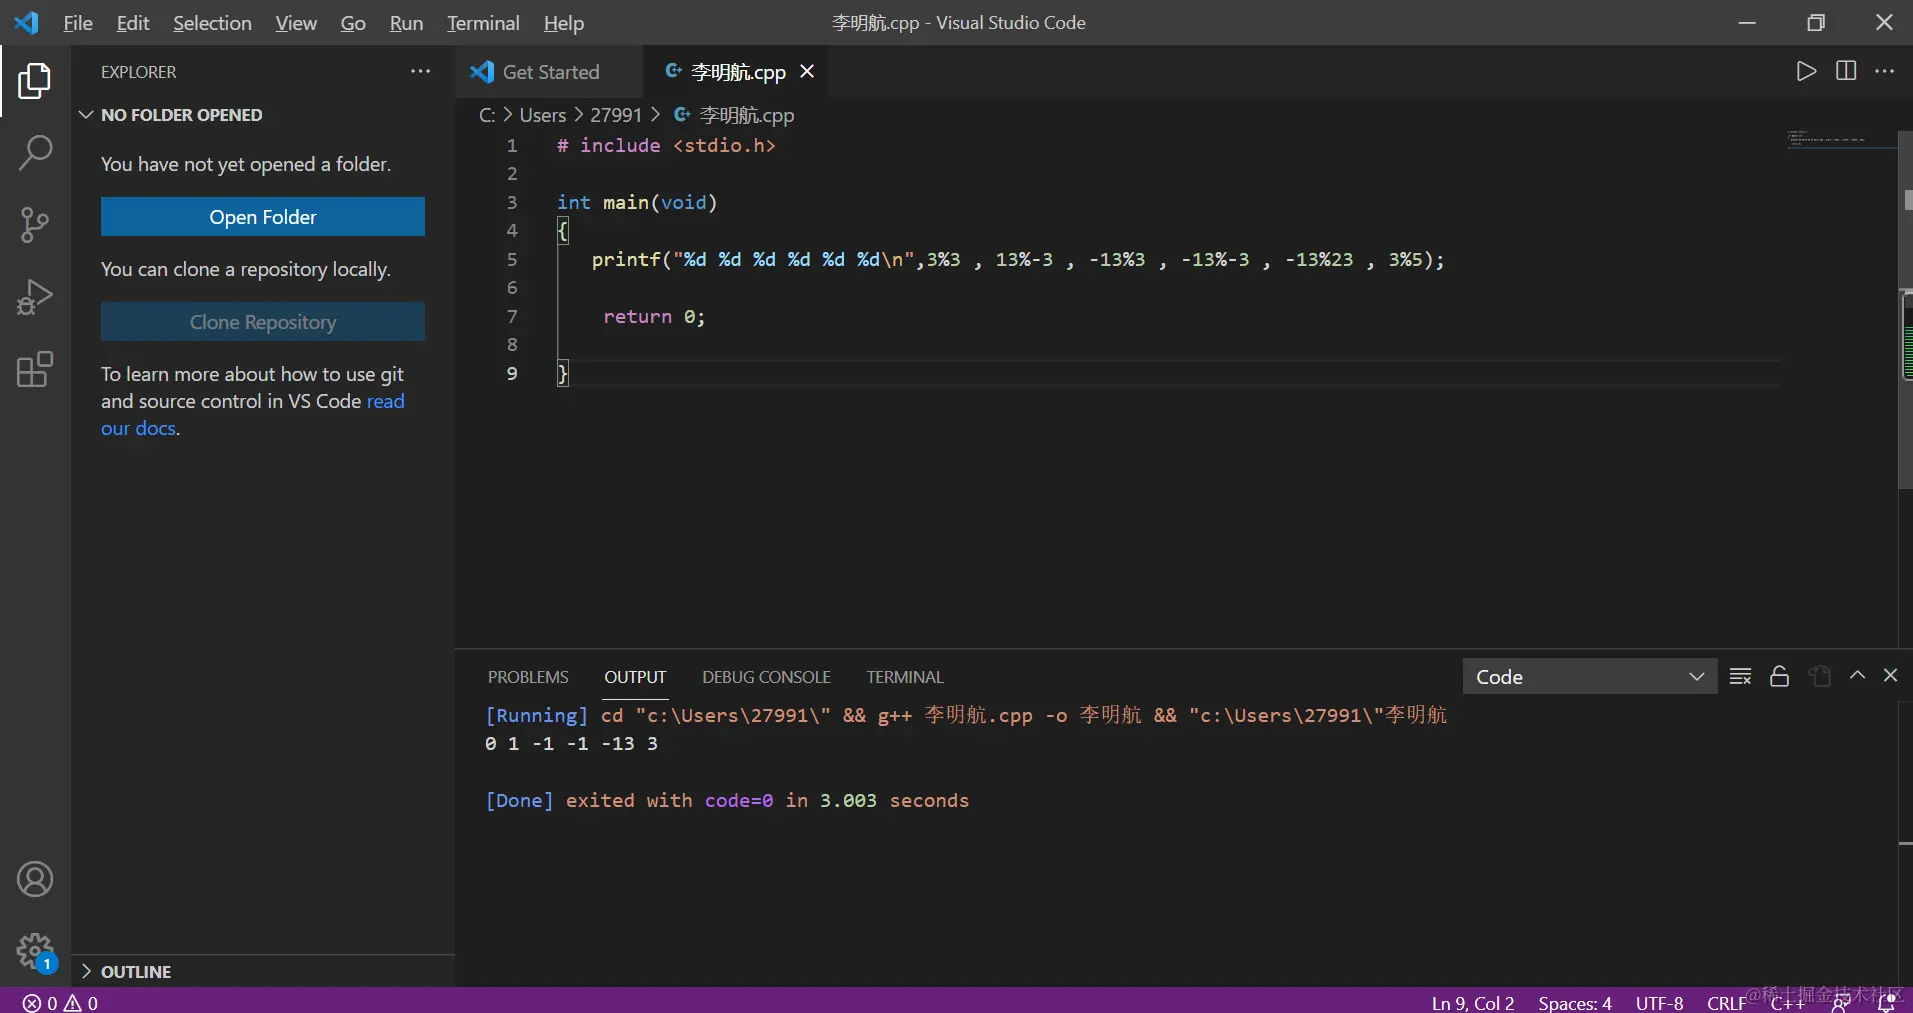This screenshot has width=1913, height=1013.
Task: Click the '[Done] exited with code=0' line
Action: (x=727, y=800)
